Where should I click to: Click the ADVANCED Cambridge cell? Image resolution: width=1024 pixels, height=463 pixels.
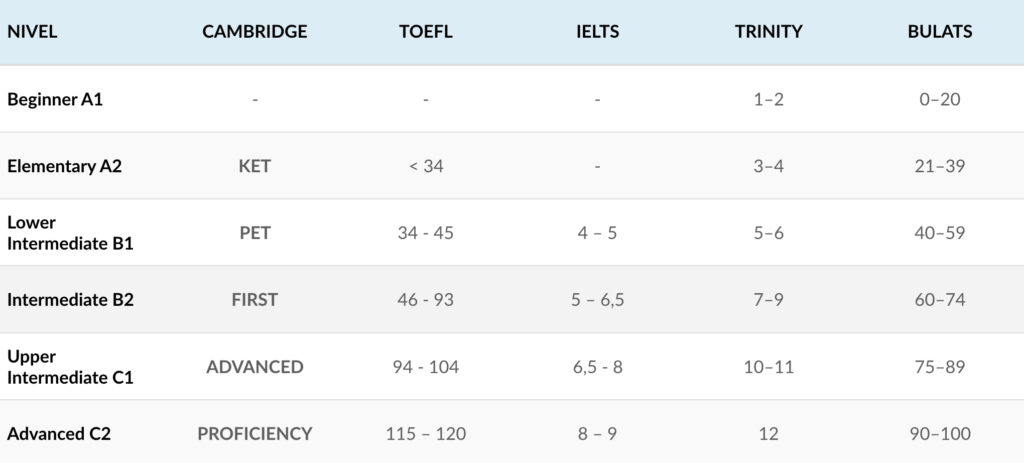click(255, 366)
